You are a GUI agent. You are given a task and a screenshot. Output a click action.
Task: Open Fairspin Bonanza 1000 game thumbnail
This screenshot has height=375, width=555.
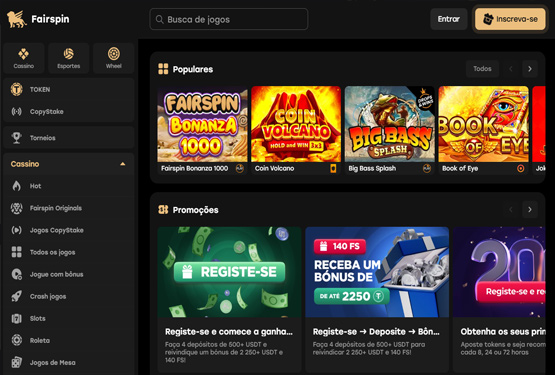tap(202, 124)
